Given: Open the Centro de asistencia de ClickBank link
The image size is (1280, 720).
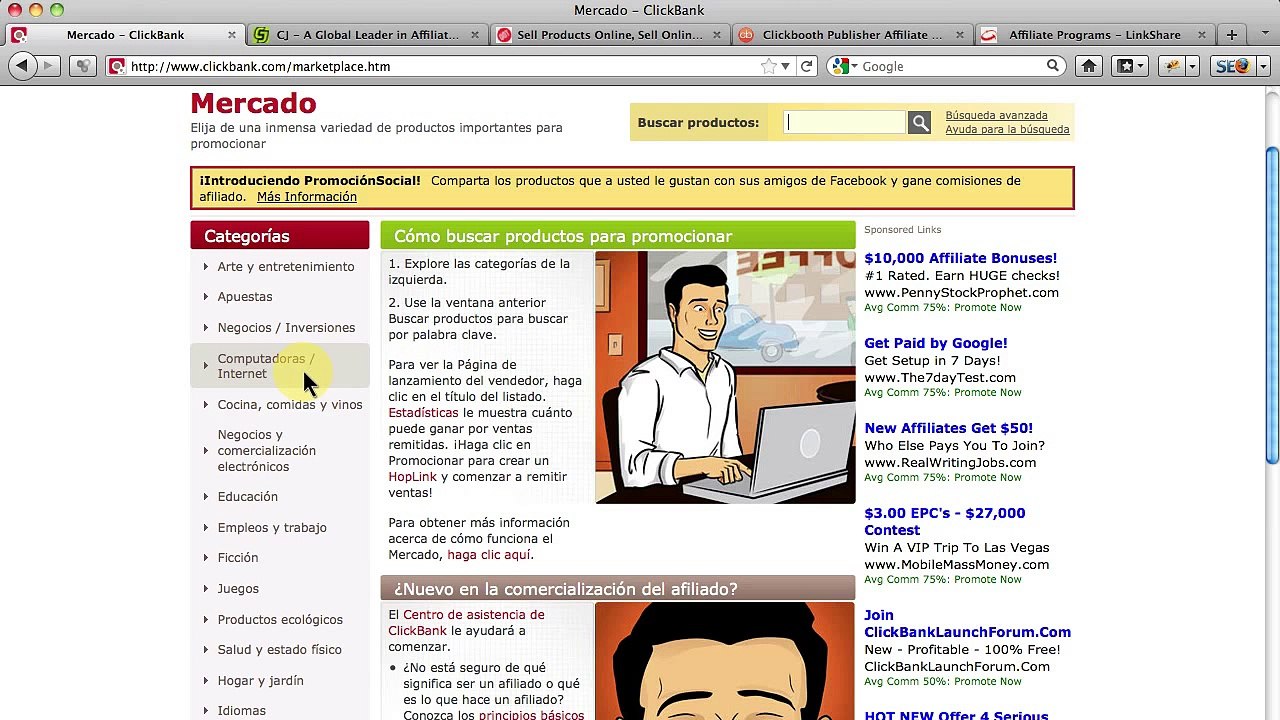Looking at the screenshot, I should [466, 622].
